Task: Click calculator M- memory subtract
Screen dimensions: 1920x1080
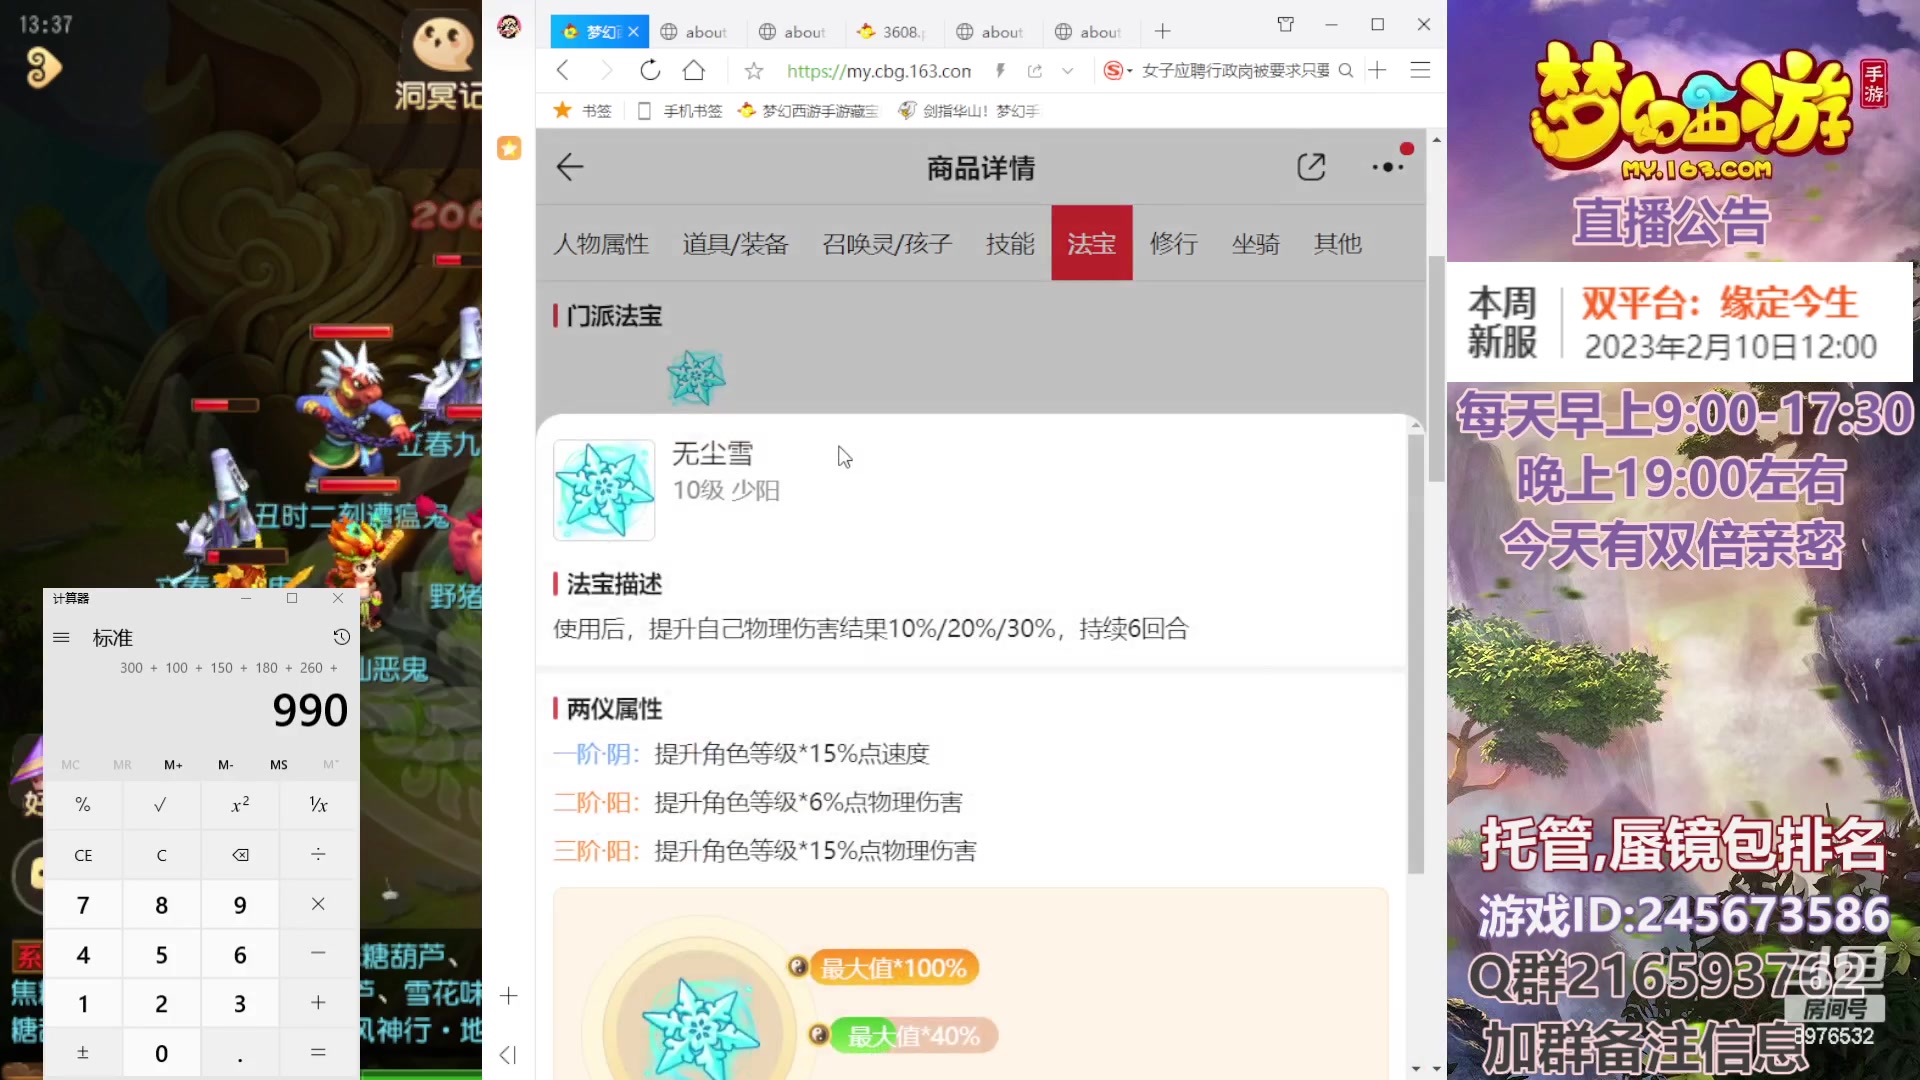Action: coord(226,765)
